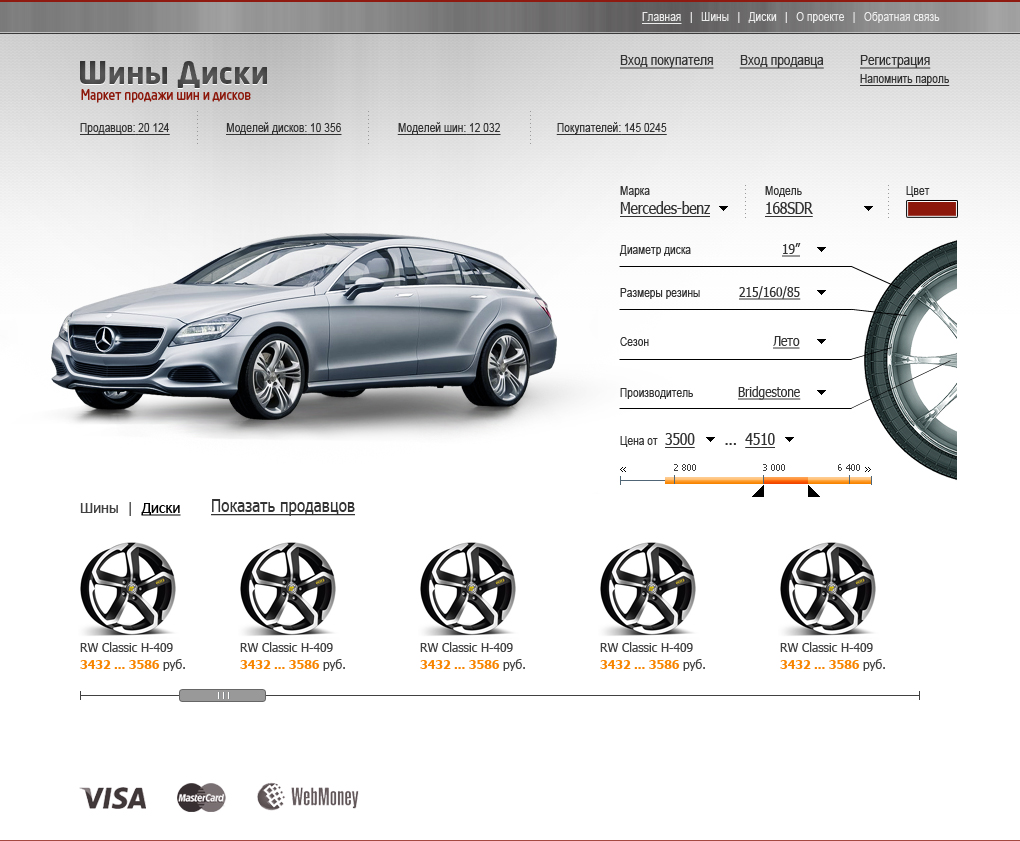Viewport: 1020px width, 841px height.
Task: Open the Регистрация link
Action: [x=894, y=60]
